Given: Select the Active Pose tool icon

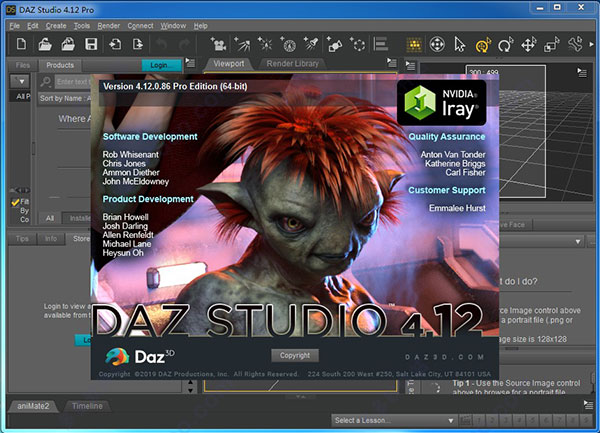Looking at the screenshot, I should (437, 45).
